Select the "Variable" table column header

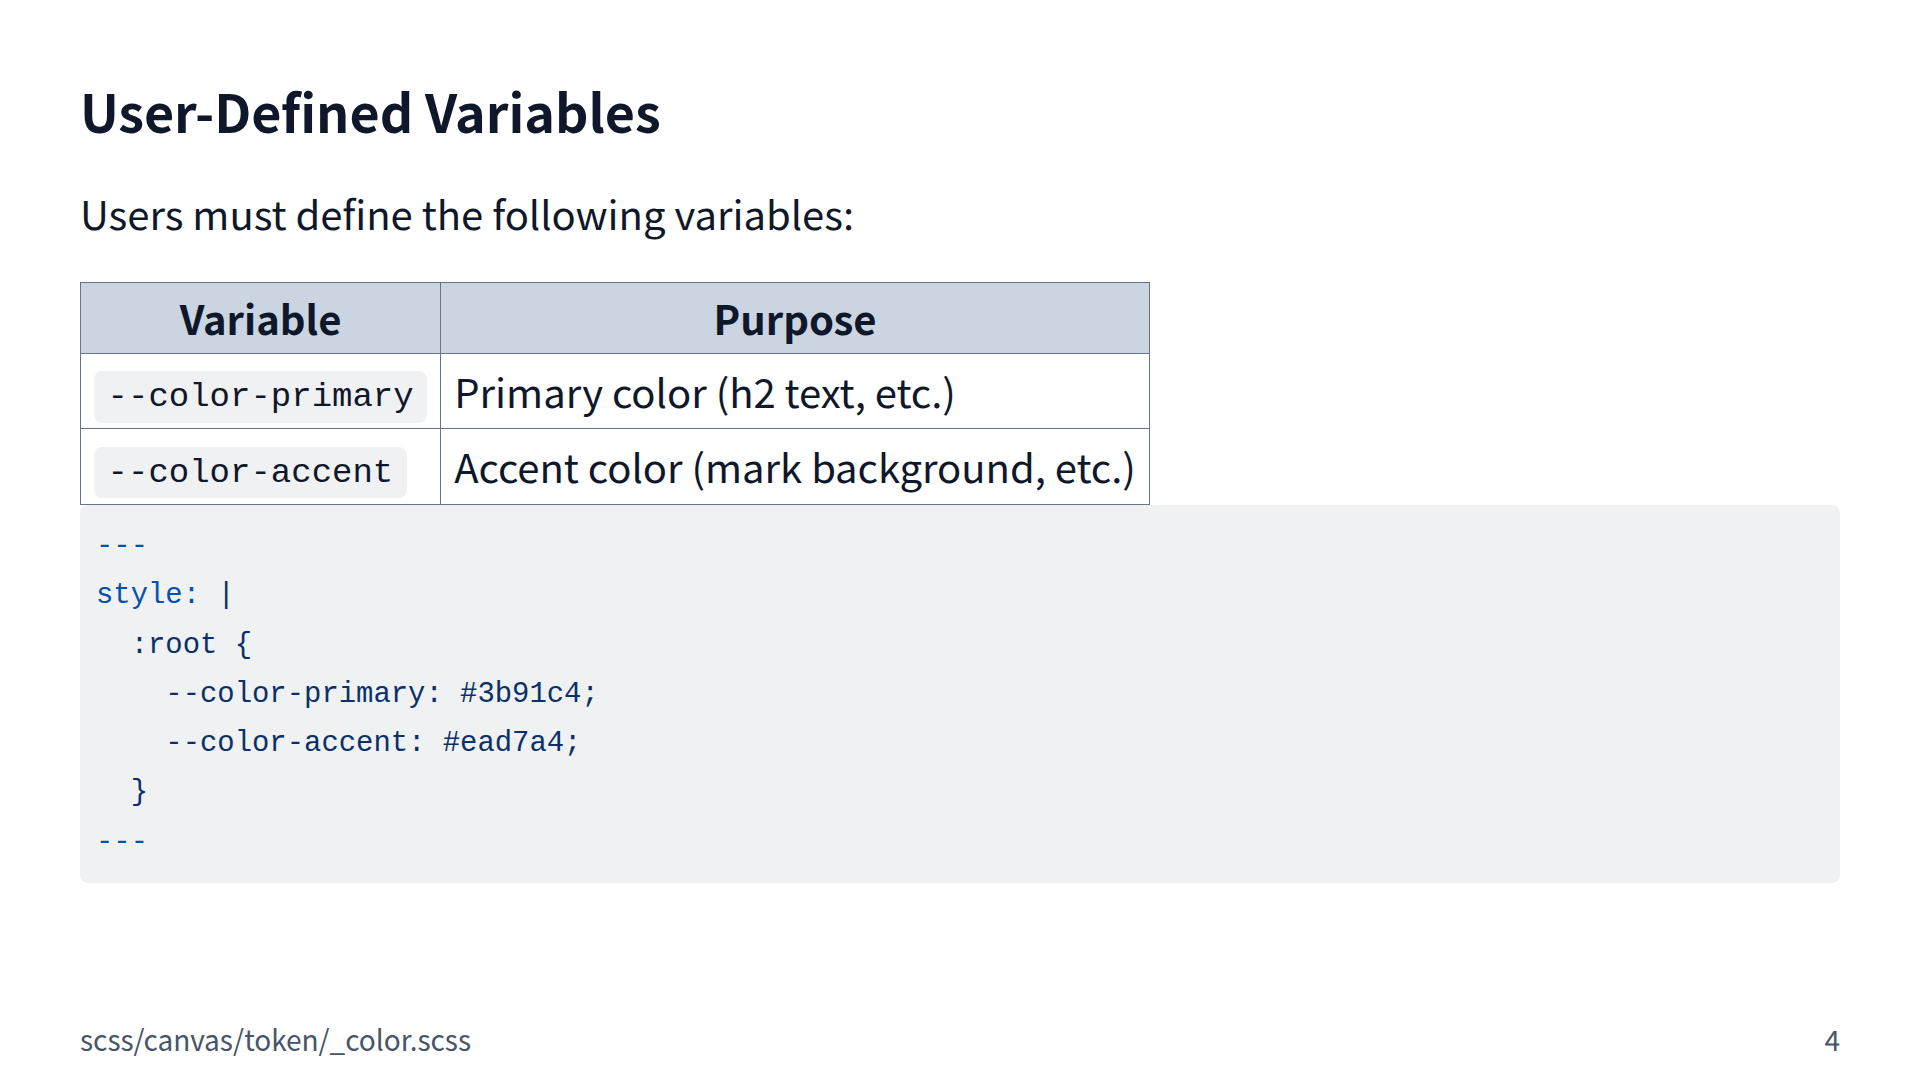pyautogui.click(x=260, y=320)
